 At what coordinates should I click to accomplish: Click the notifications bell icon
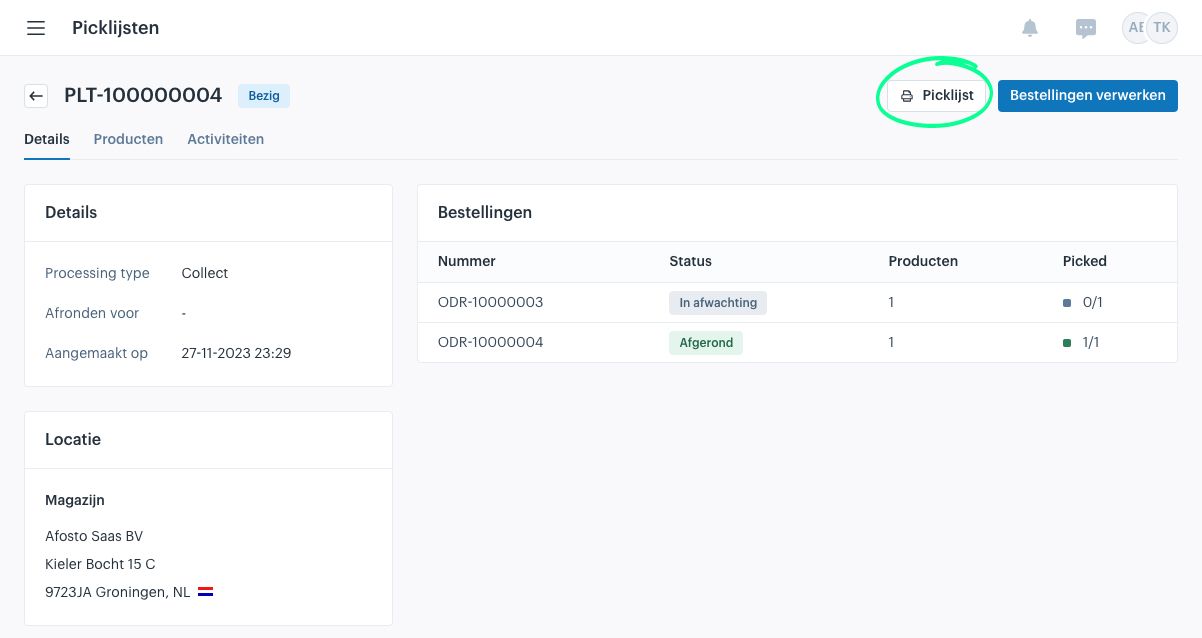tap(1030, 28)
